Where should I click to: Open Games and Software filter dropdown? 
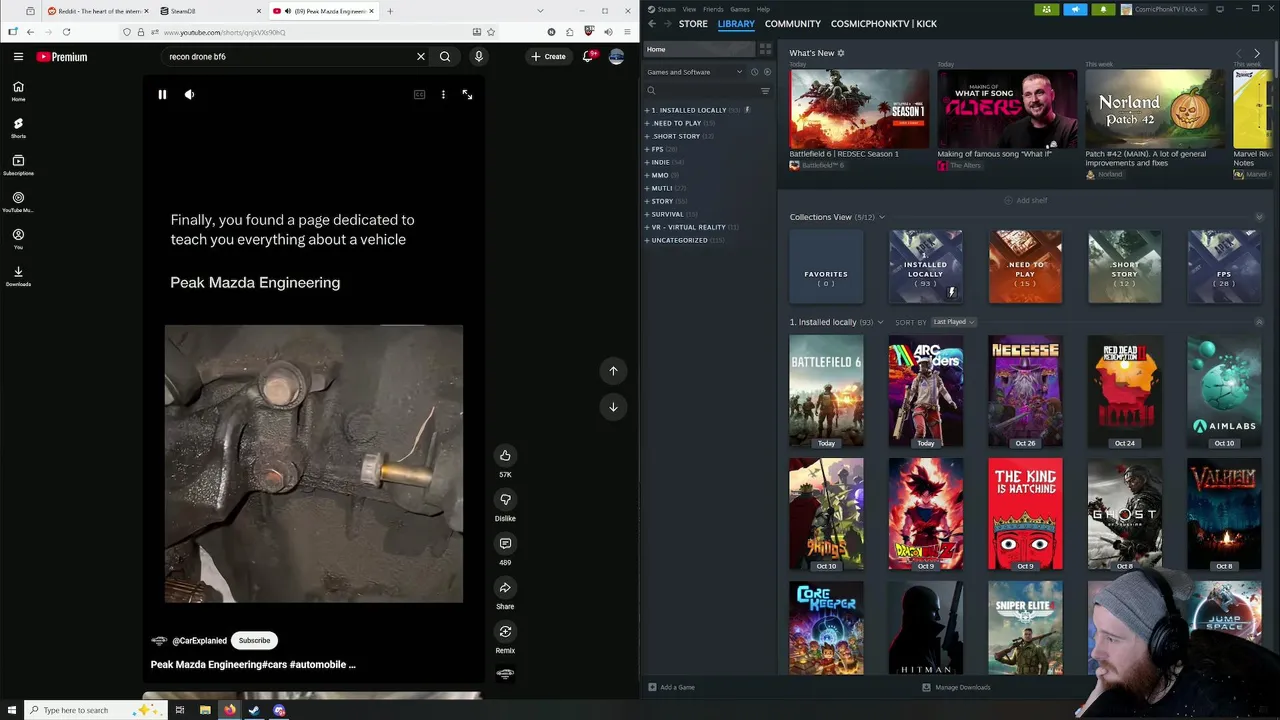coord(695,72)
